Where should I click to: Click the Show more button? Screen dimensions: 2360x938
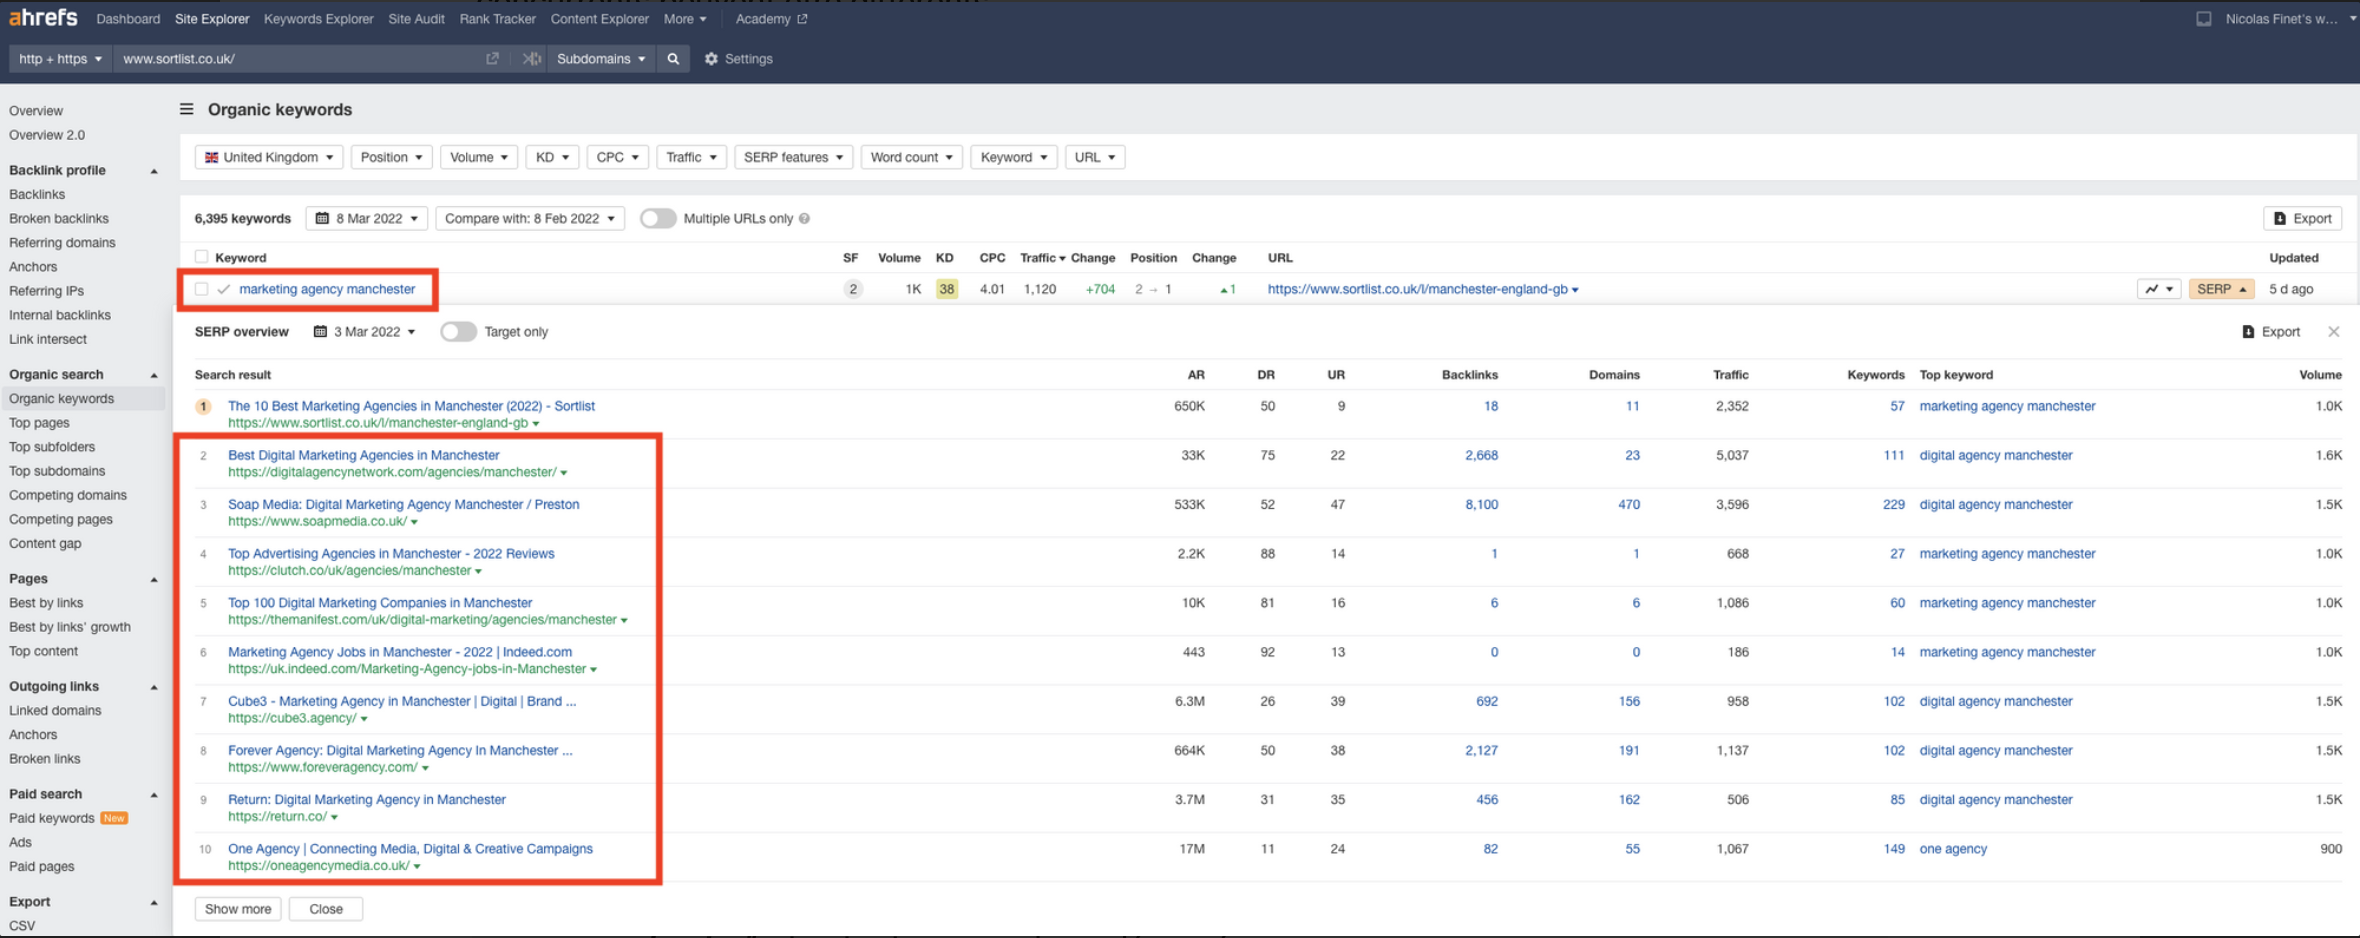click(238, 909)
